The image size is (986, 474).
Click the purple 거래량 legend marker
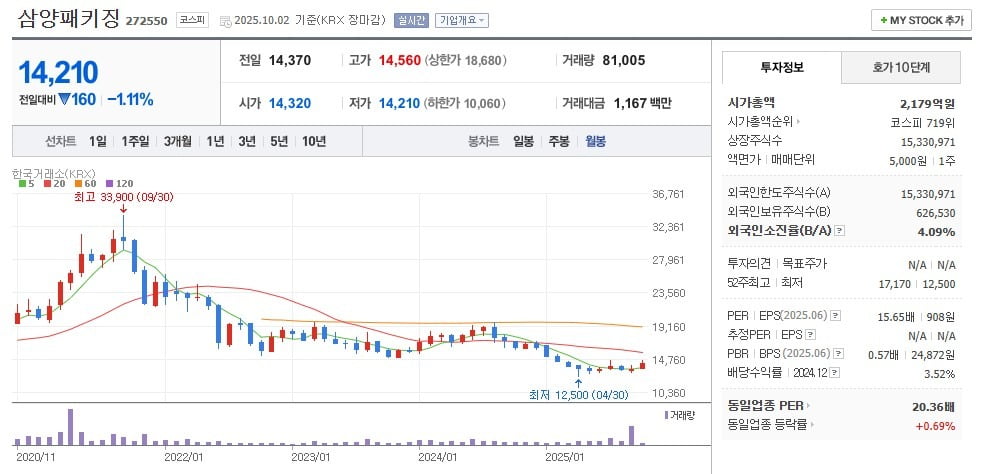pyautogui.click(x=667, y=416)
